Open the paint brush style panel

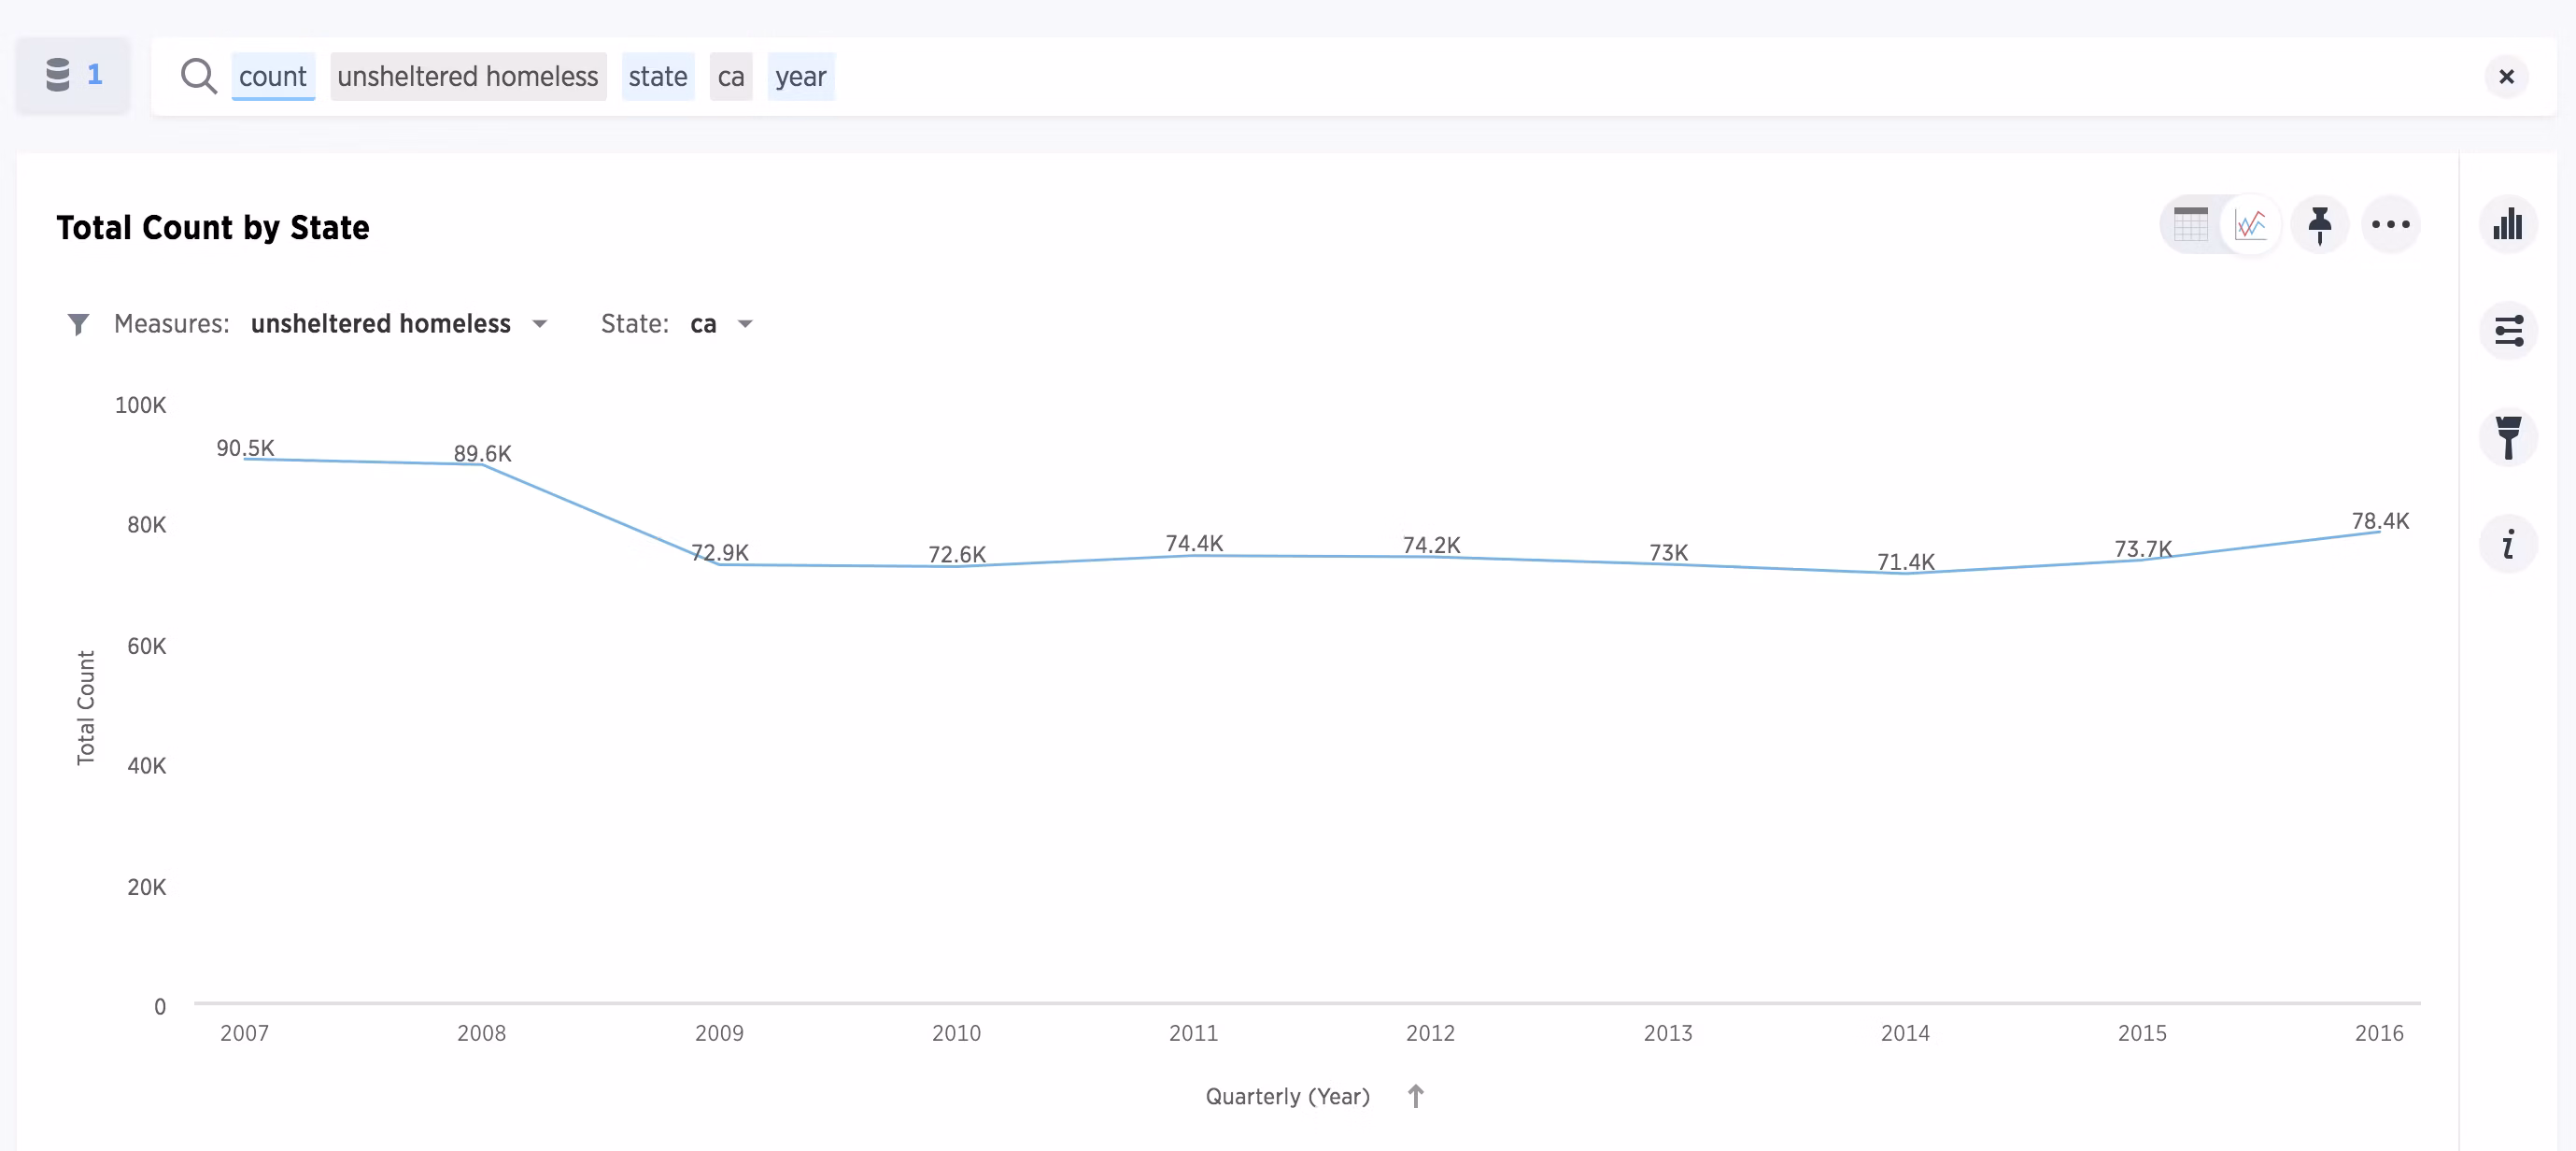(2507, 438)
